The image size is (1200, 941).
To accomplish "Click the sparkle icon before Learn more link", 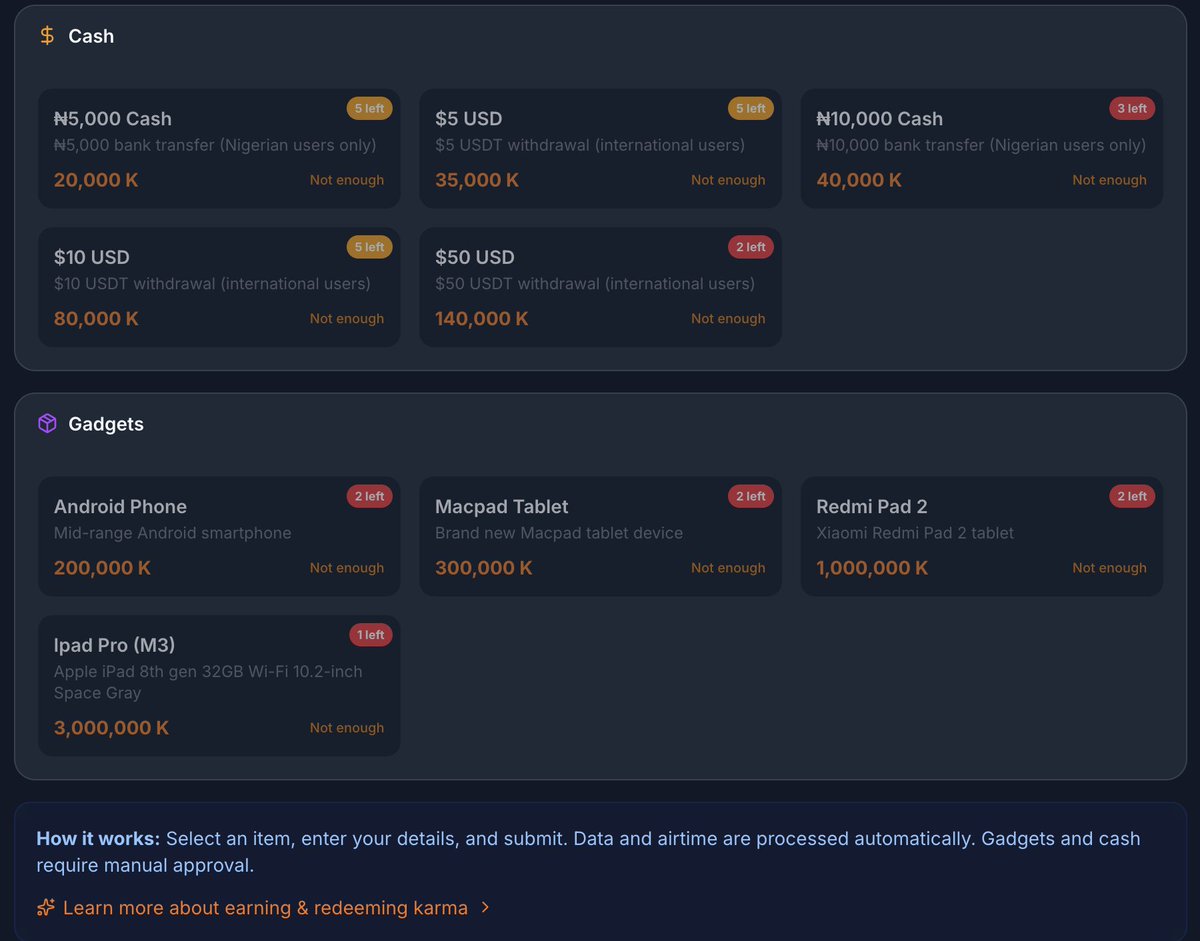I will 45,908.
